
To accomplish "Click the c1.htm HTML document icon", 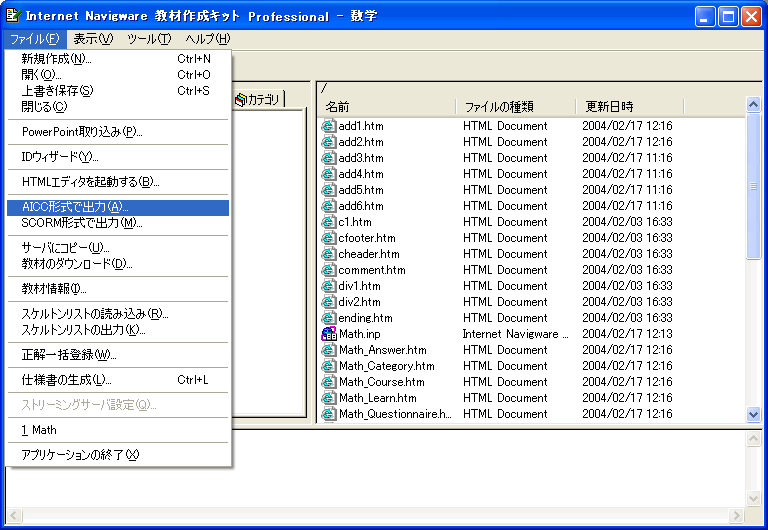I will pyautogui.click(x=328, y=222).
